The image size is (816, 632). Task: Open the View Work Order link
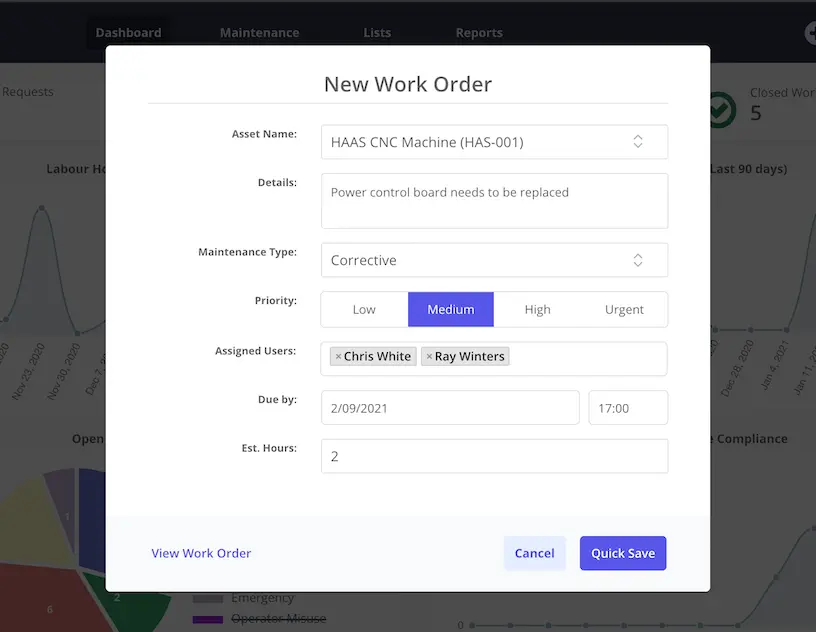click(201, 553)
